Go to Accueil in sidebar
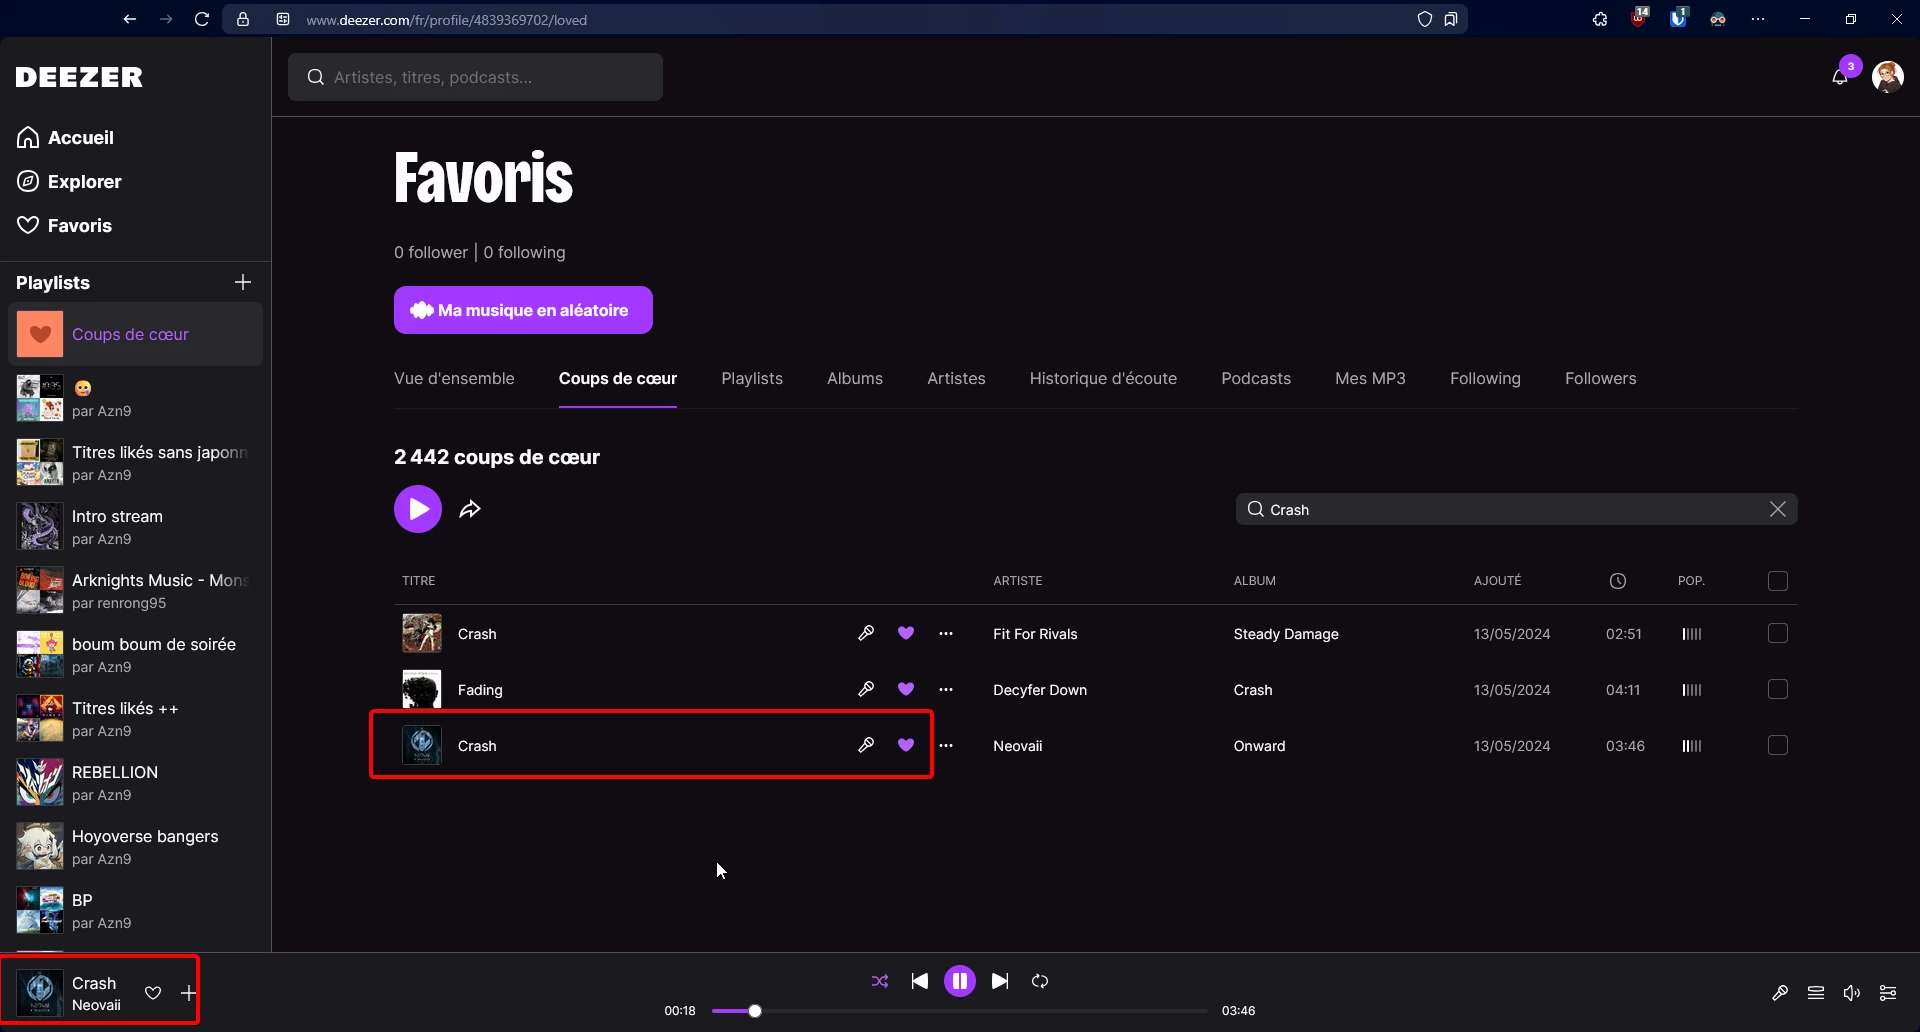 [65, 138]
